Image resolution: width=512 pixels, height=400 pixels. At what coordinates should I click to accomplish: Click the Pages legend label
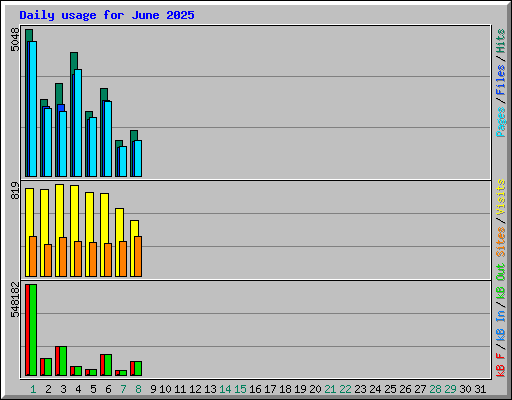500,122
